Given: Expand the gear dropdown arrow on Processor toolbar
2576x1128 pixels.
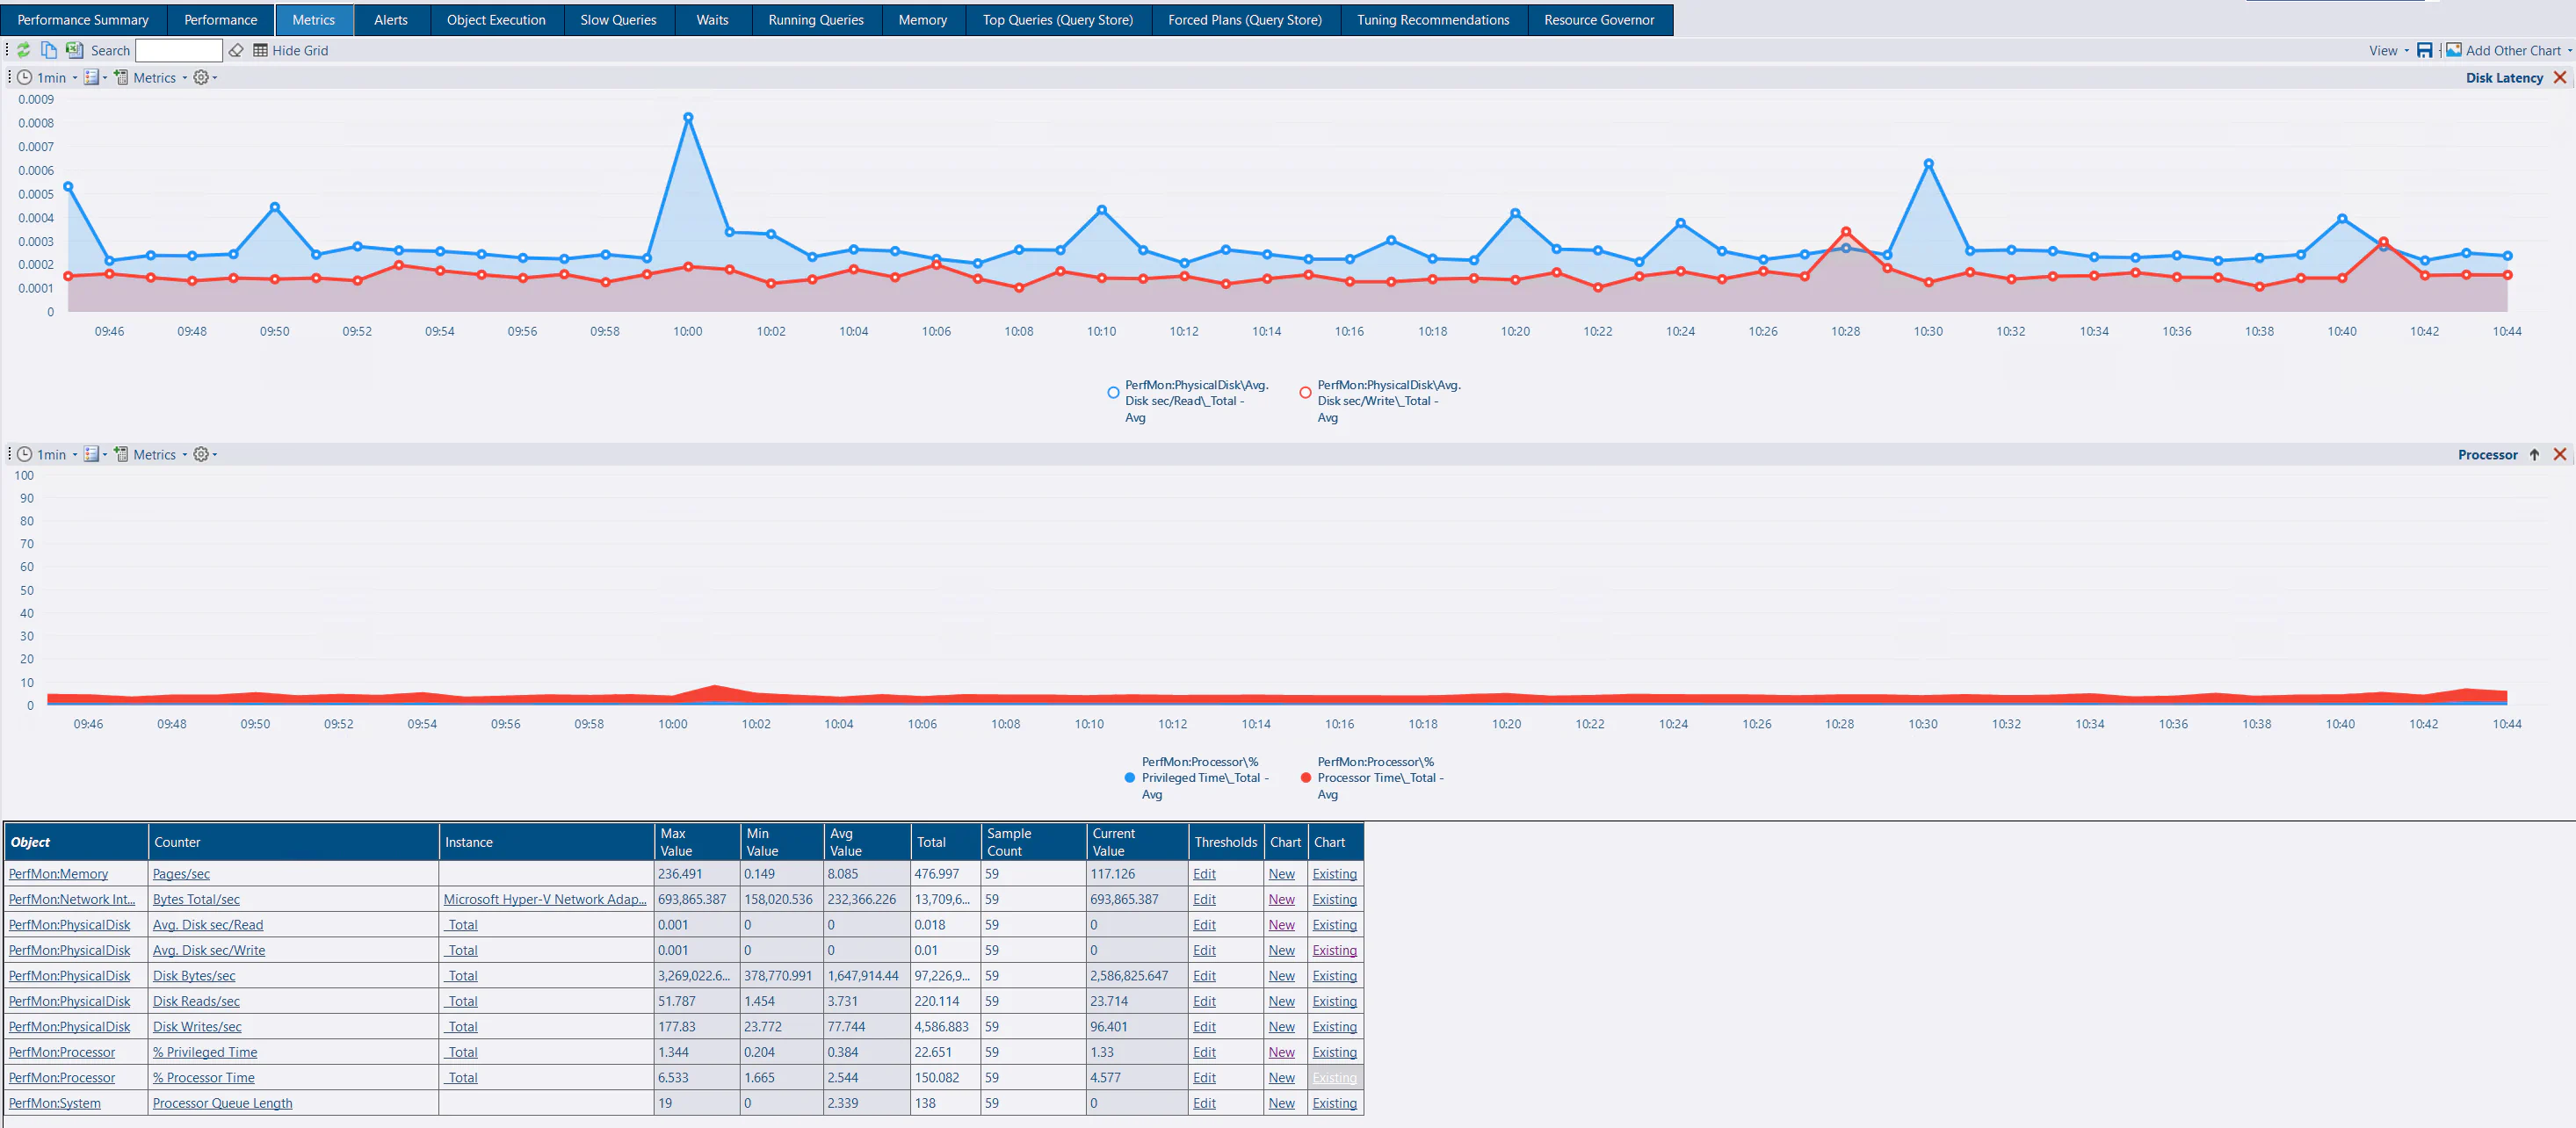Looking at the screenshot, I should [214, 454].
